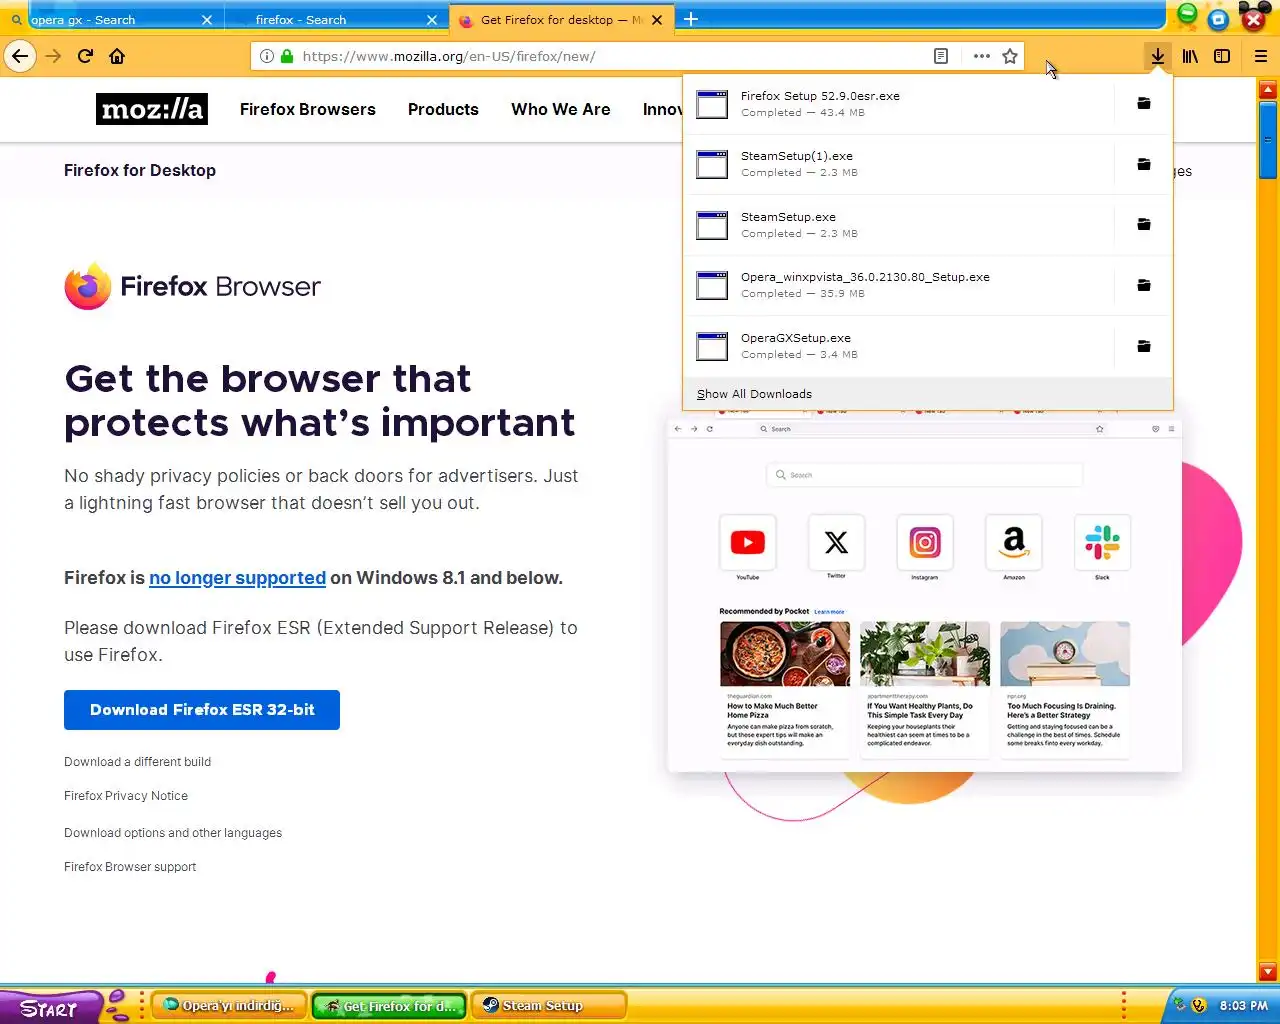Open the Library toolbar icon

pyautogui.click(x=1190, y=56)
